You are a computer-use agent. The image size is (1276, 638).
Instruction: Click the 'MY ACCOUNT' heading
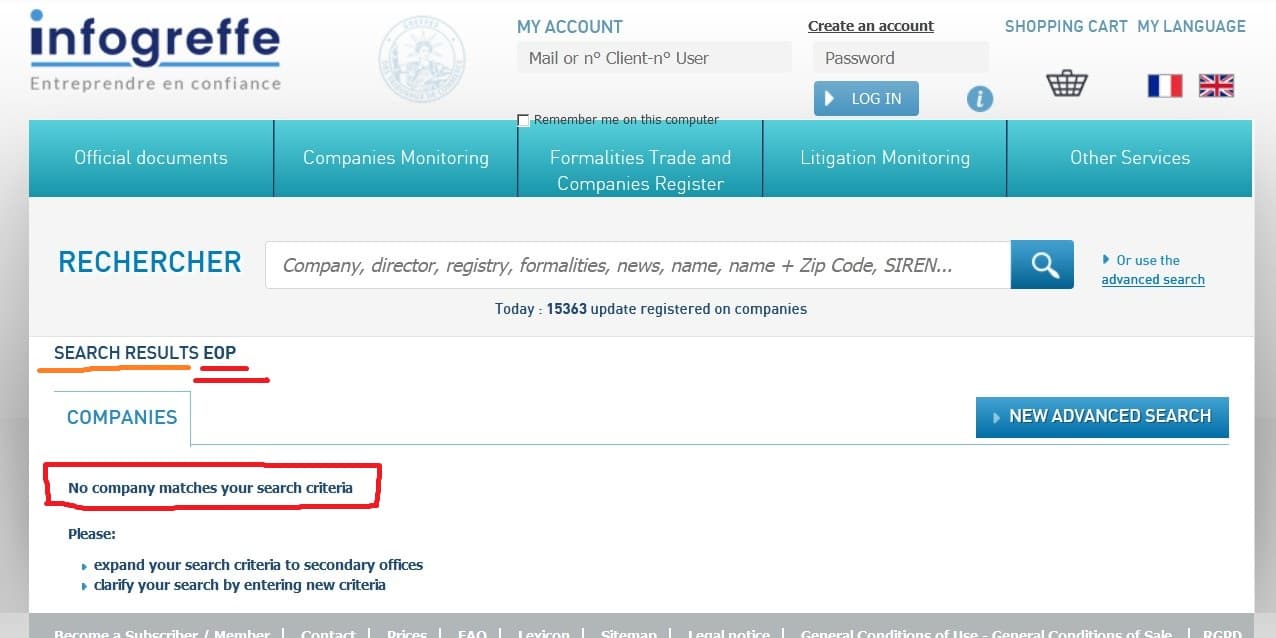click(570, 27)
